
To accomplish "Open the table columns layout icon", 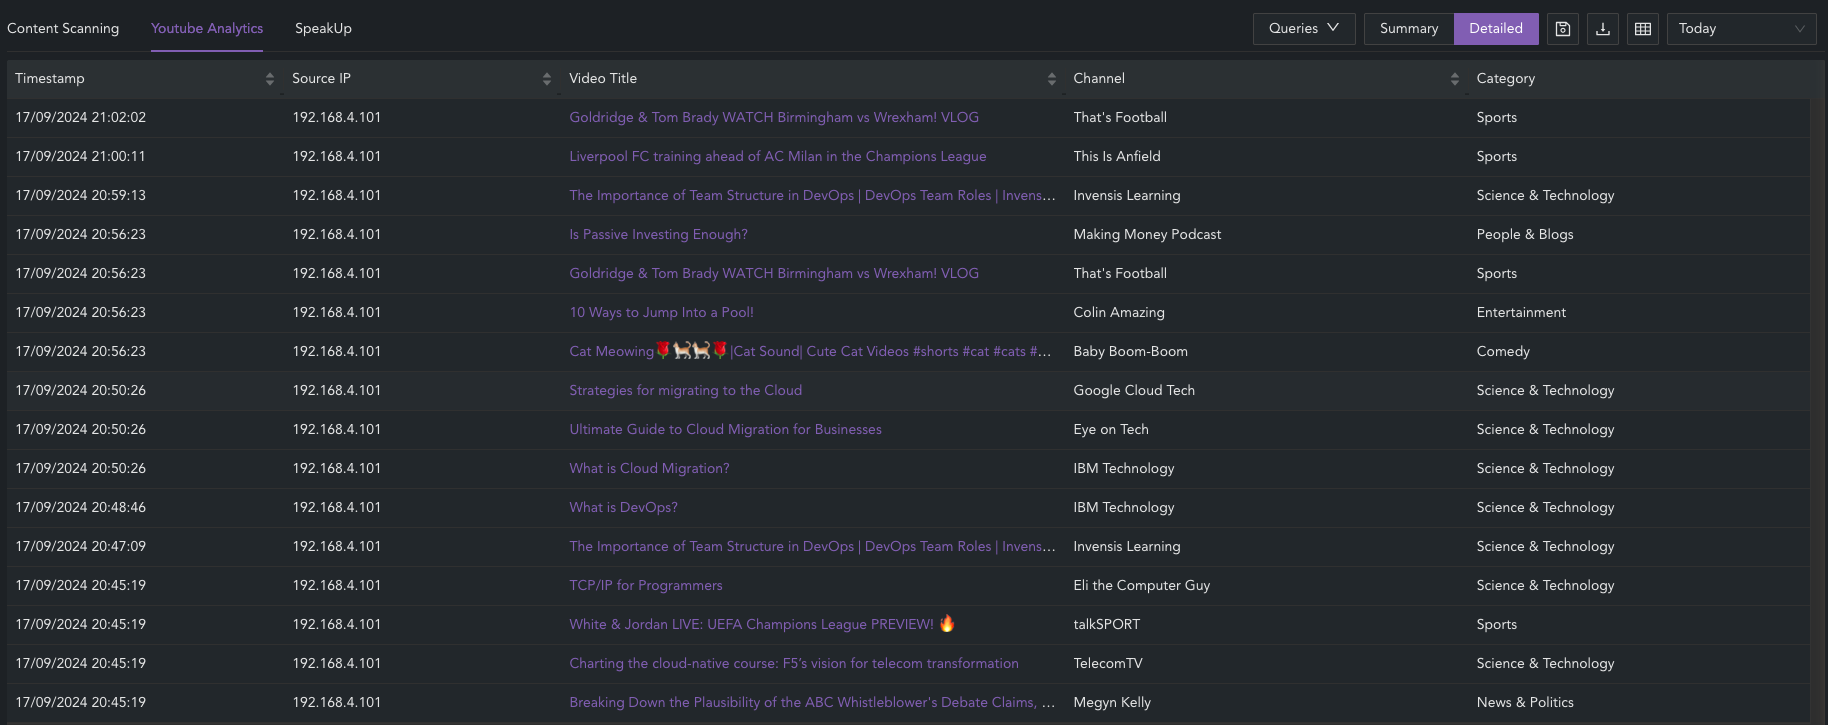I will click(x=1643, y=29).
